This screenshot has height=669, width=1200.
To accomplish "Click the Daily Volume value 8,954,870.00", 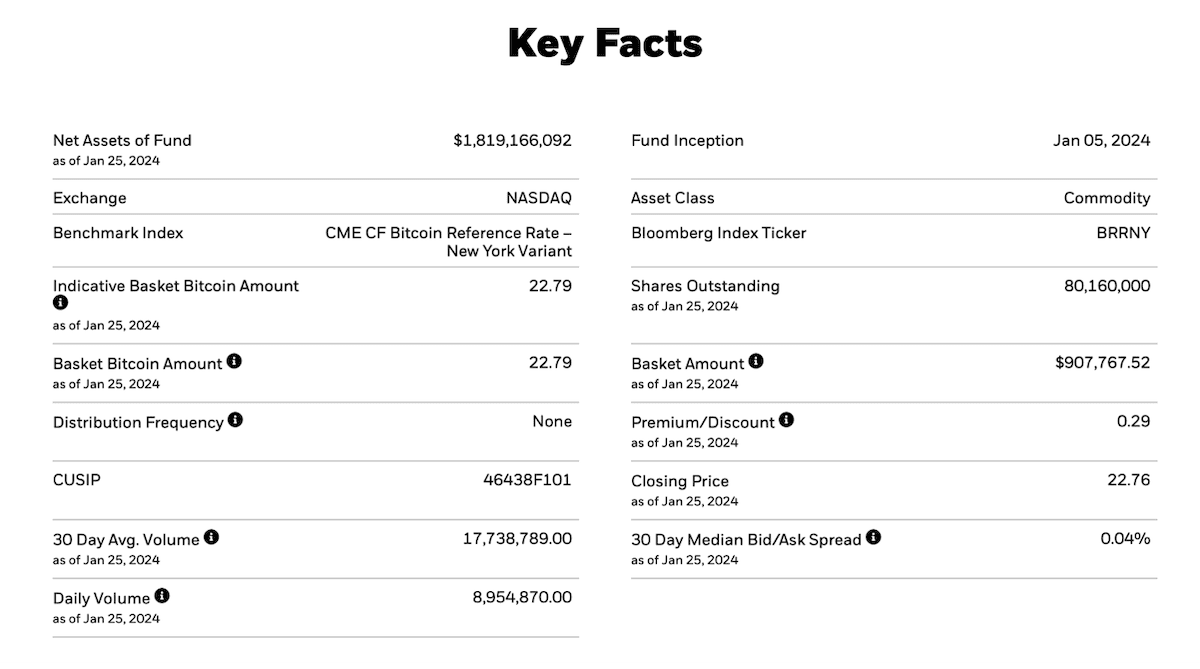I will click(522, 597).
